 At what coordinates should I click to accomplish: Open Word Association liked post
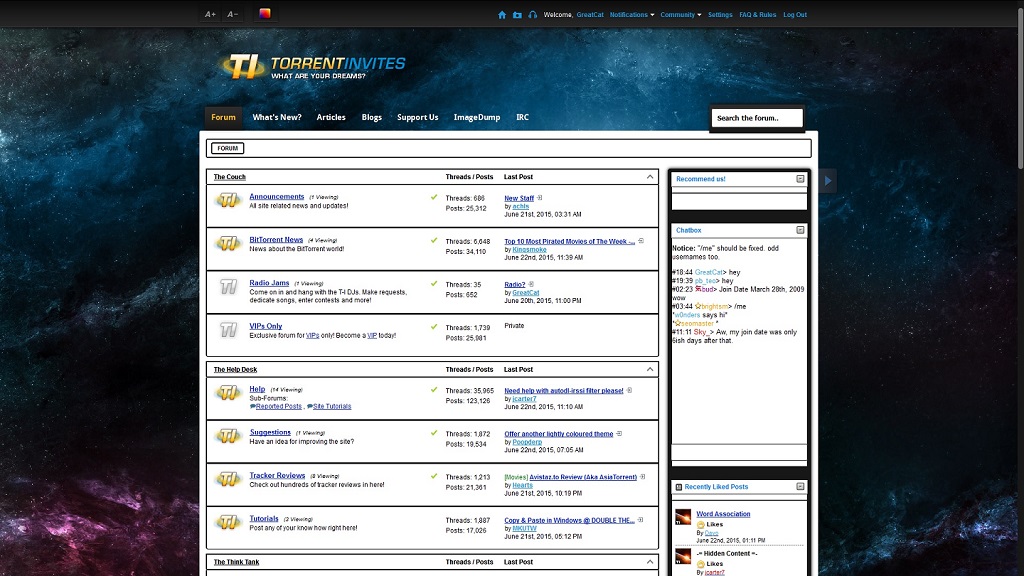(x=723, y=514)
